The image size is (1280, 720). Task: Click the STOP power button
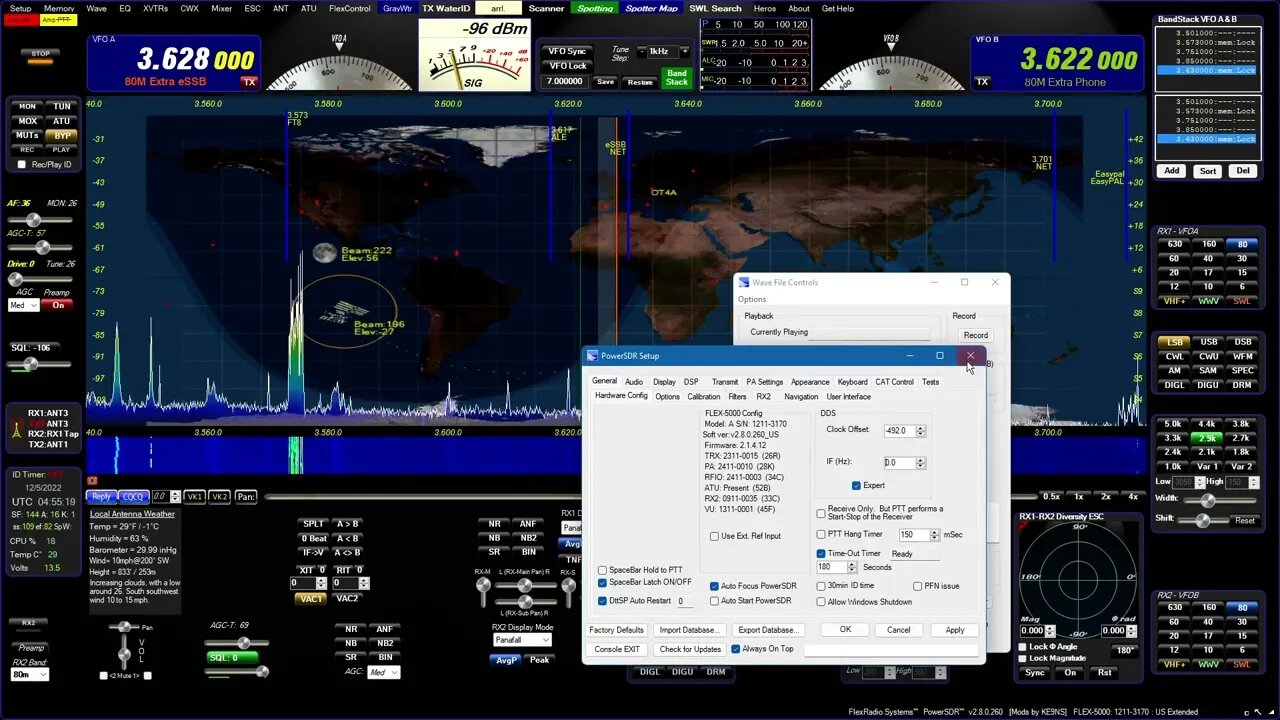(41, 54)
